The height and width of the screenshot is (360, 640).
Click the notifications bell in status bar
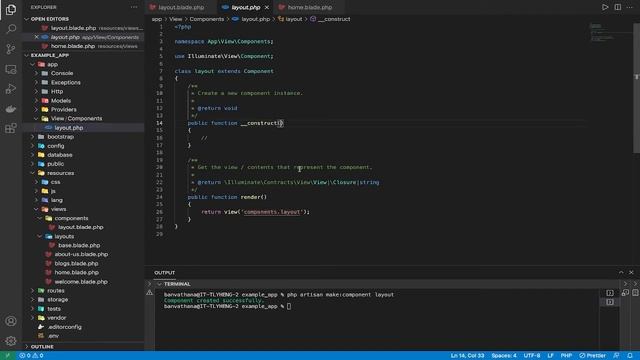click(x=630, y=356)
